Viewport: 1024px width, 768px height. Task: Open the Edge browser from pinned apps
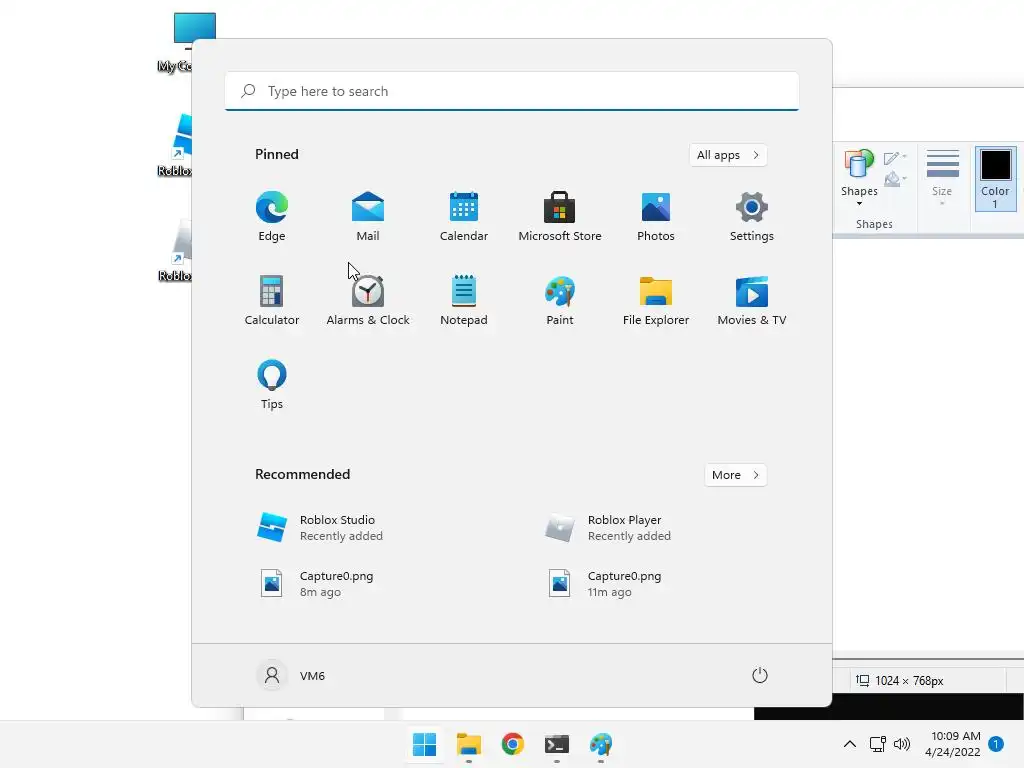272,216
